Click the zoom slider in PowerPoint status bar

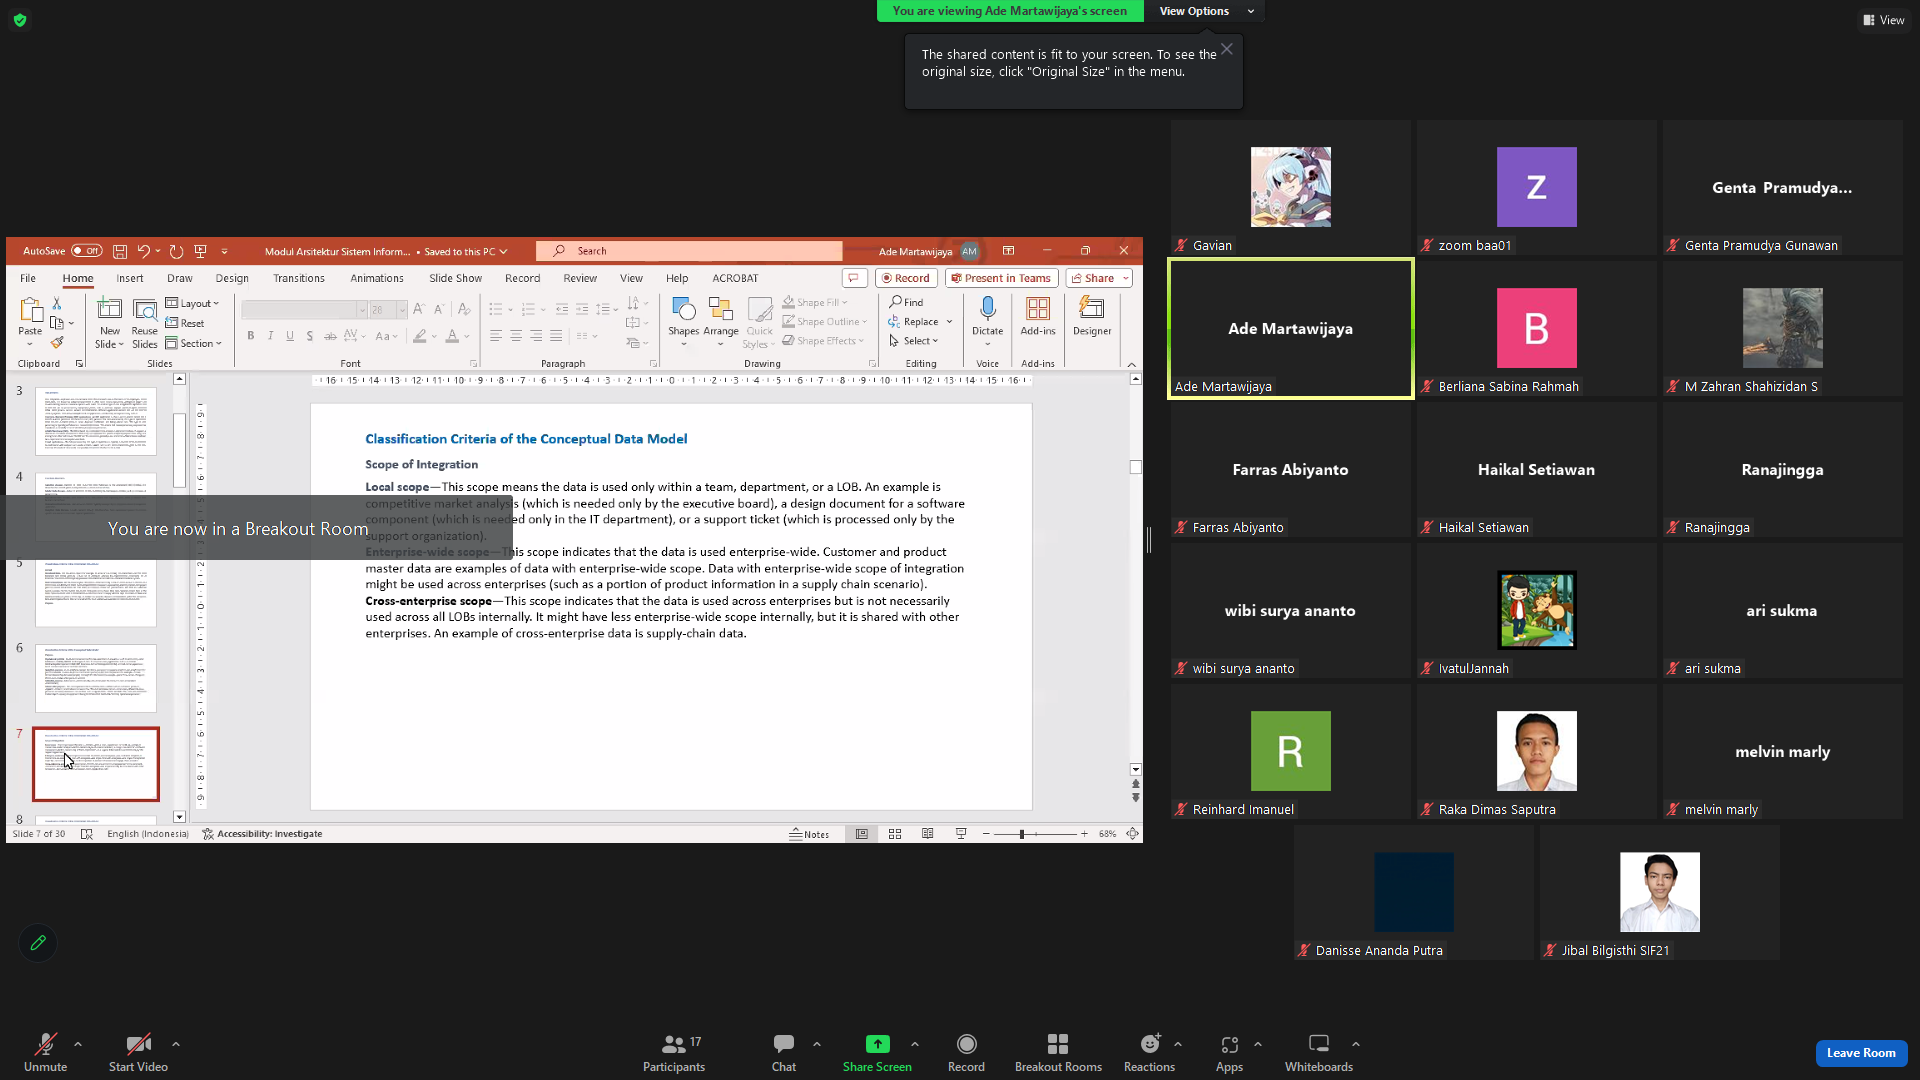1035,834
